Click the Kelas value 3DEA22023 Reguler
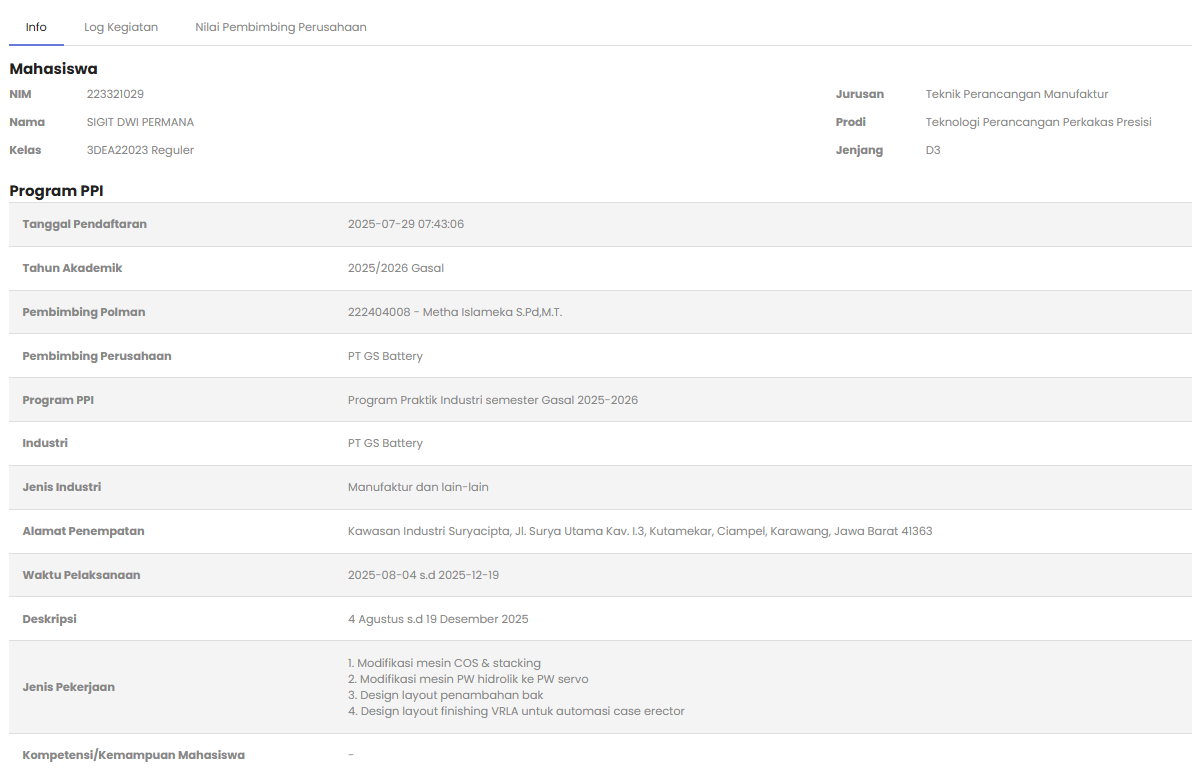This screenshot has height=776, width=1192. pos(140,150)
